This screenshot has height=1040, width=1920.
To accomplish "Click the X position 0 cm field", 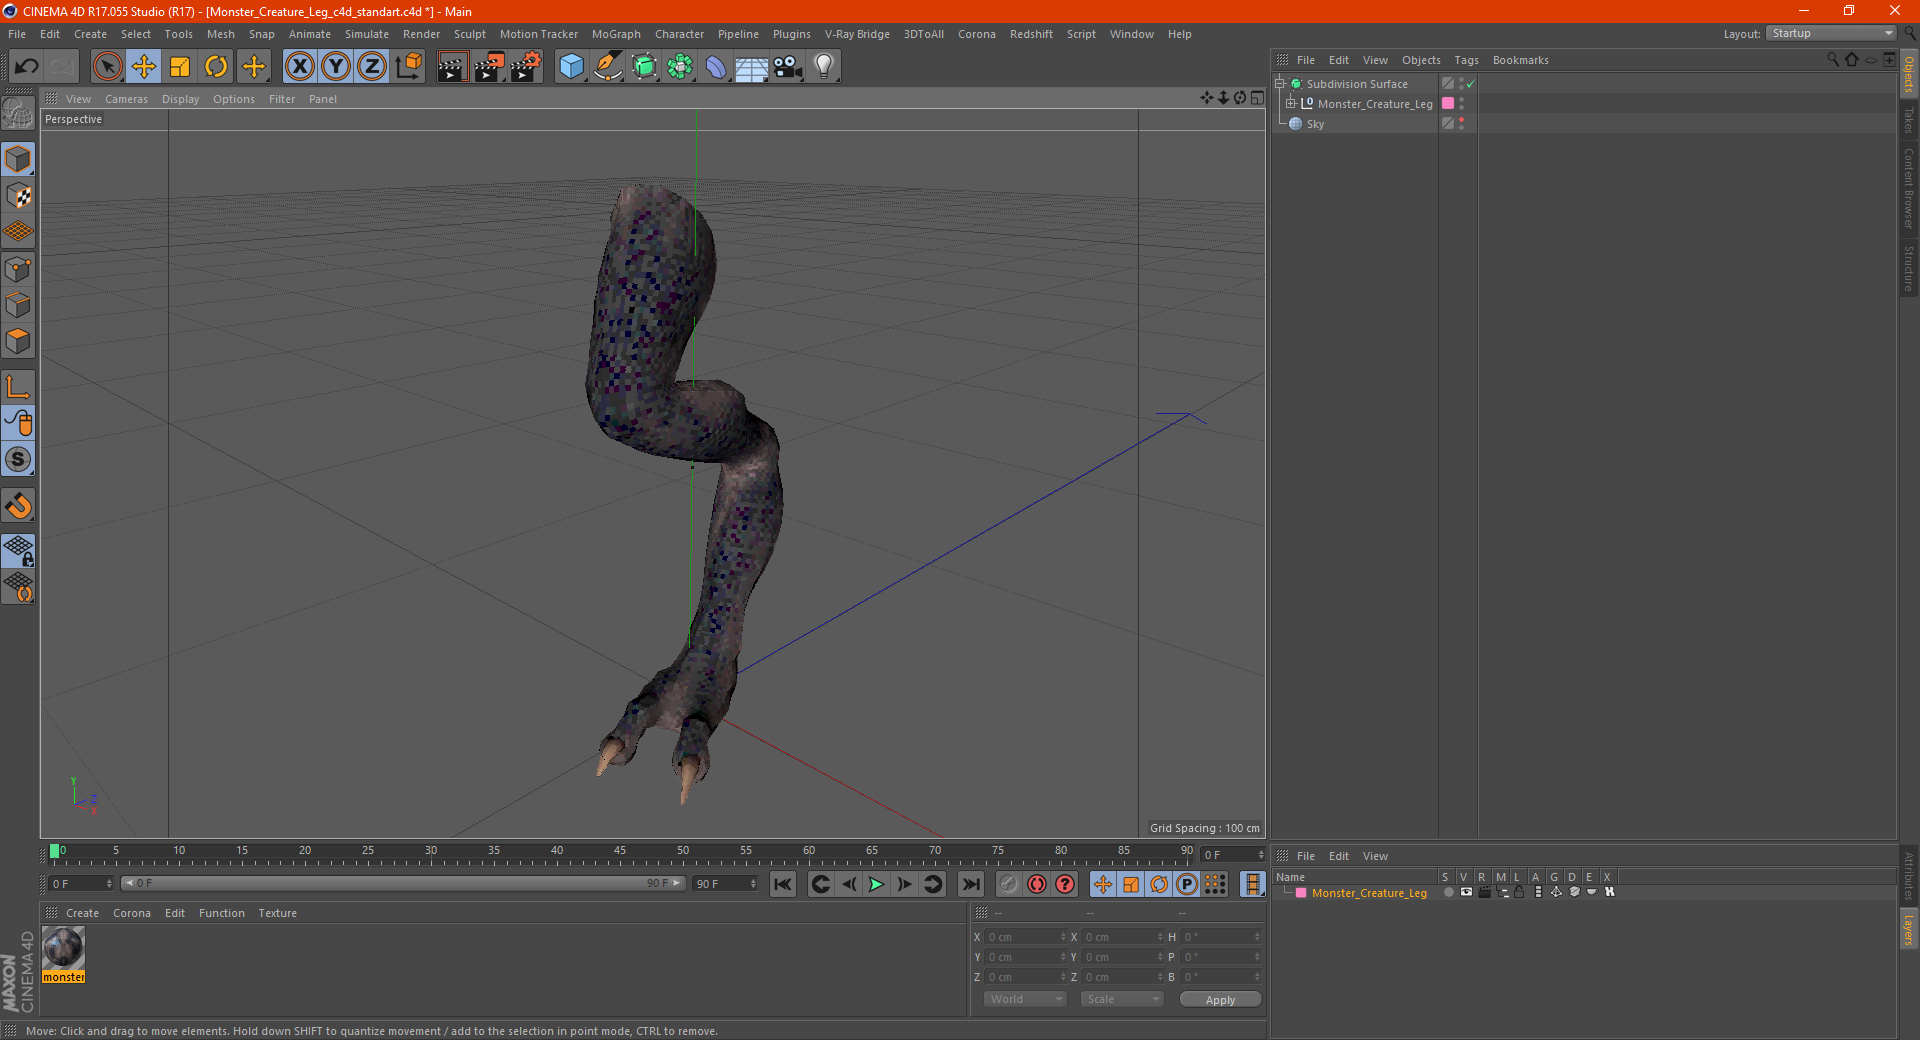I will (1027, 937).
